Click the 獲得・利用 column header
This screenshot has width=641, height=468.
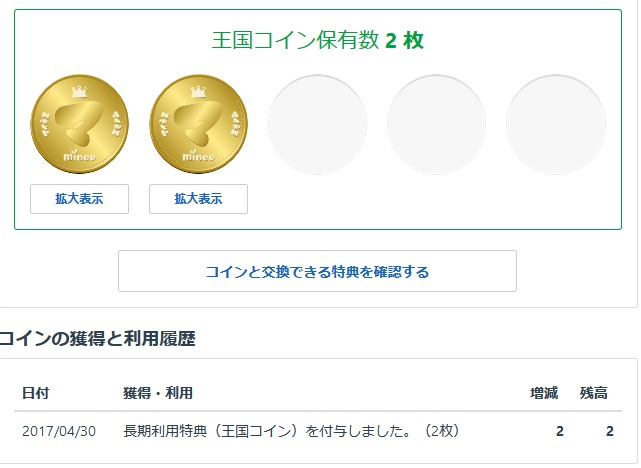click(x=158, y=393)
